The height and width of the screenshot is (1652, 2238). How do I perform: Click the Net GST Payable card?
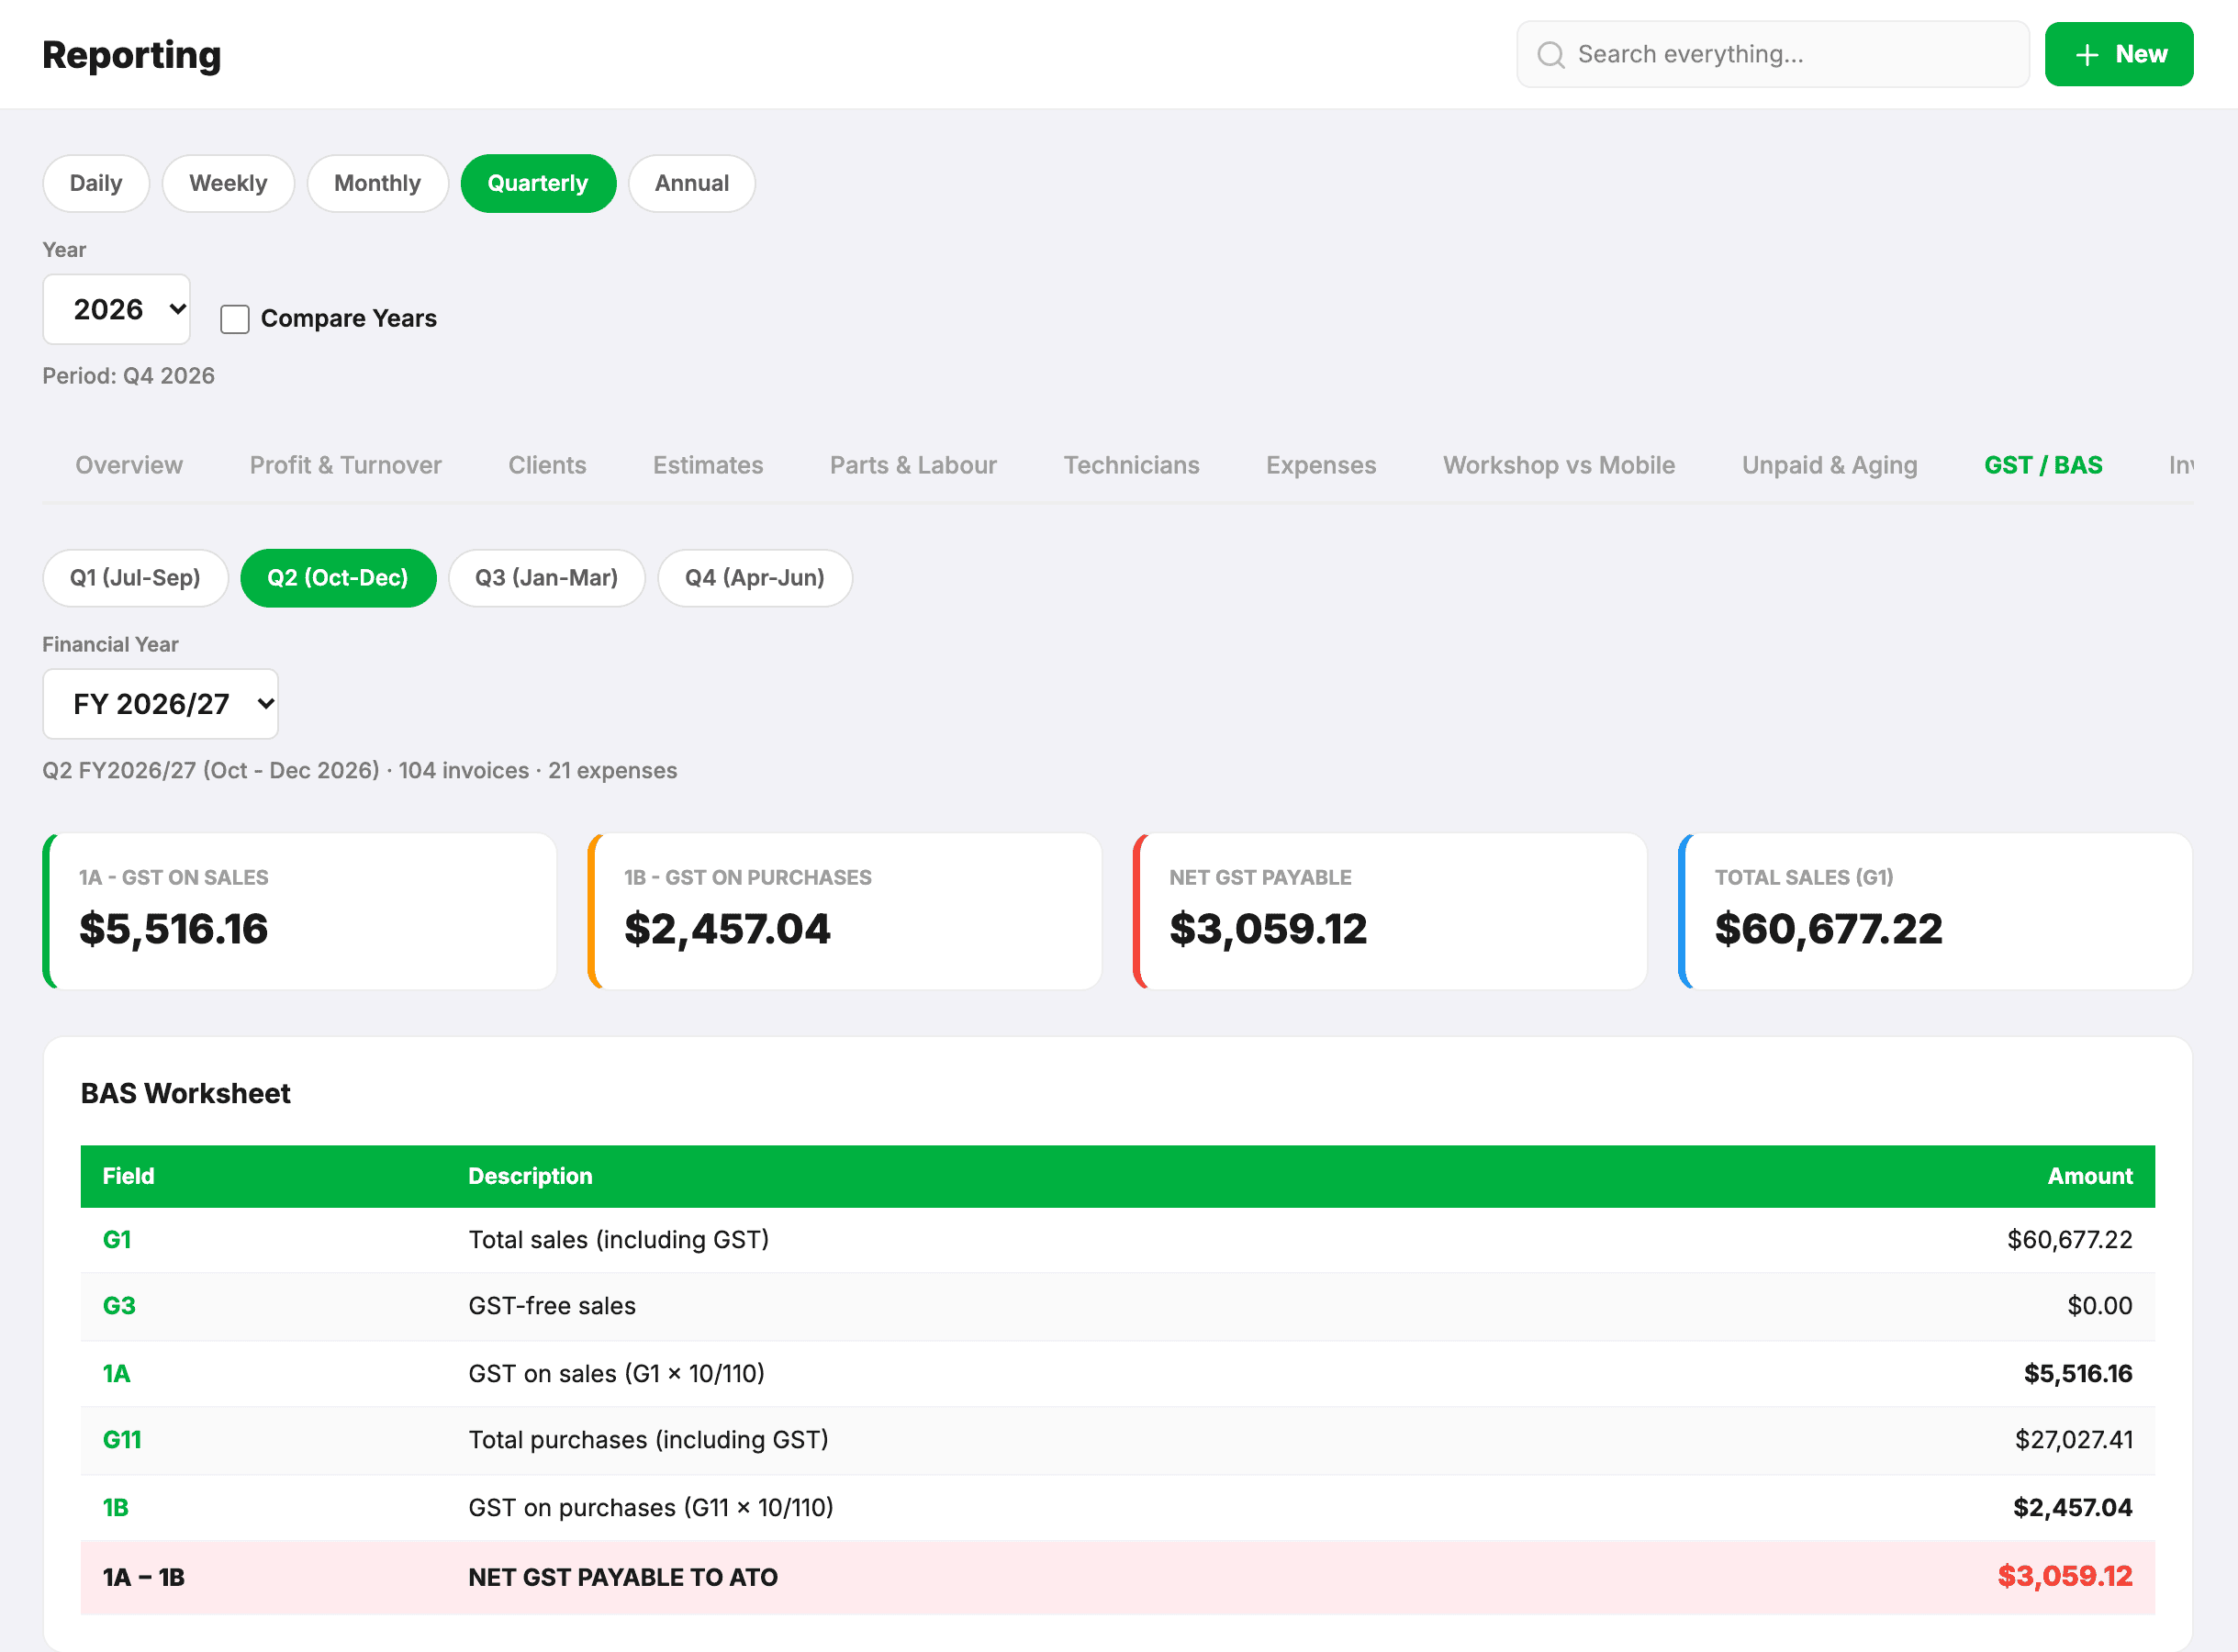(1390, 911)
